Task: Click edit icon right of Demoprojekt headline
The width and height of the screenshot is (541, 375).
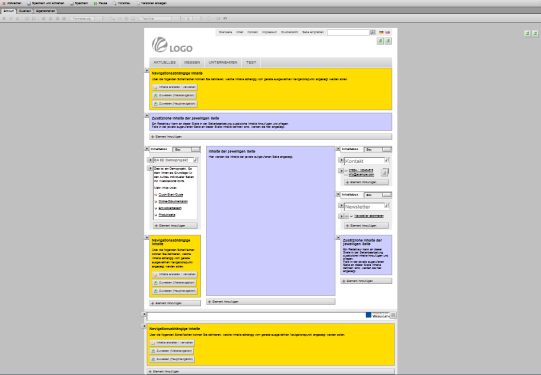Action: pyautogui.click(x=196, y=160)
